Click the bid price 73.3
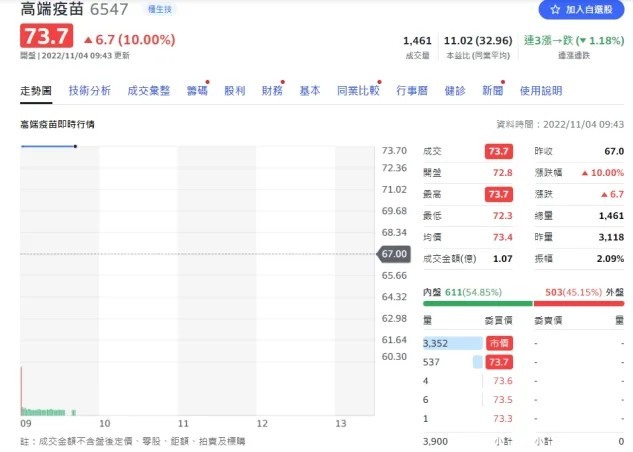This screenshot has width=633, height=452. [x=503, y=419]
